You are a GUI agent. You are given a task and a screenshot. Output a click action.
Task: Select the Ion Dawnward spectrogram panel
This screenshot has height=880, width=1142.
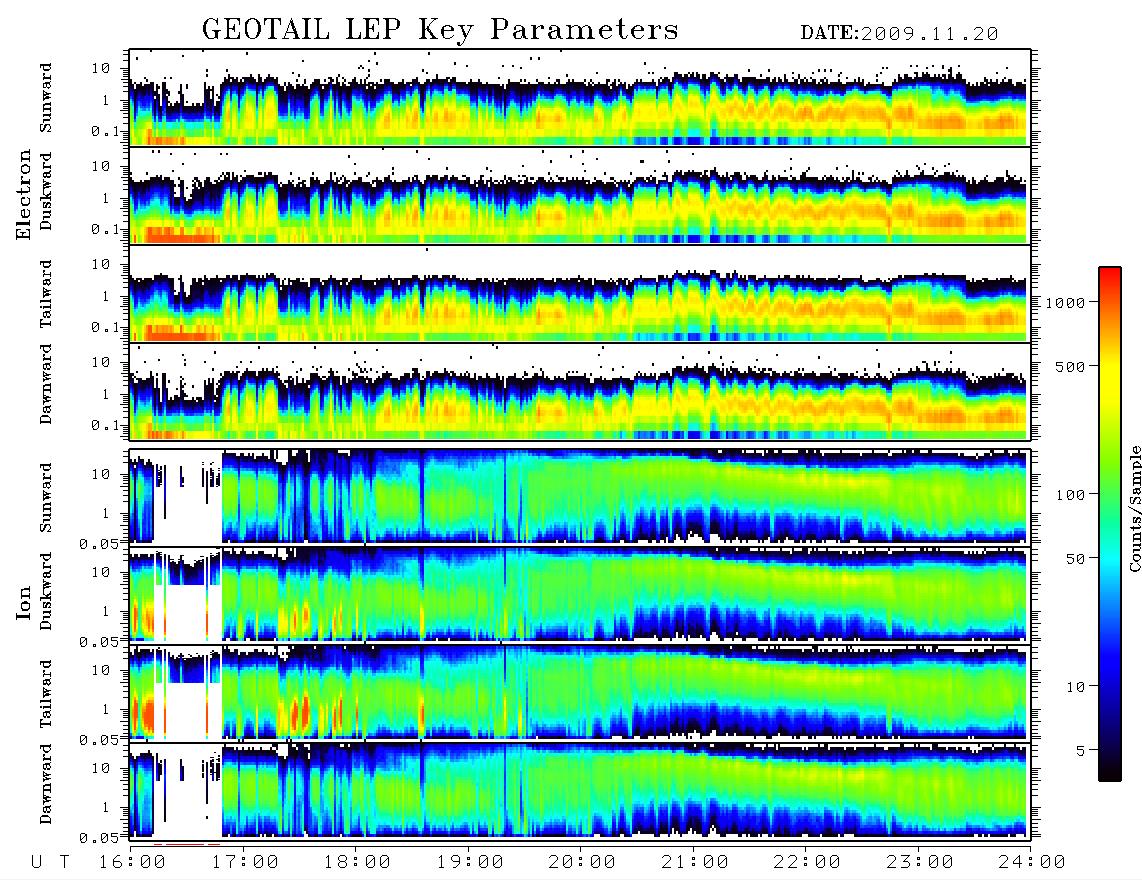pos(580,790)
